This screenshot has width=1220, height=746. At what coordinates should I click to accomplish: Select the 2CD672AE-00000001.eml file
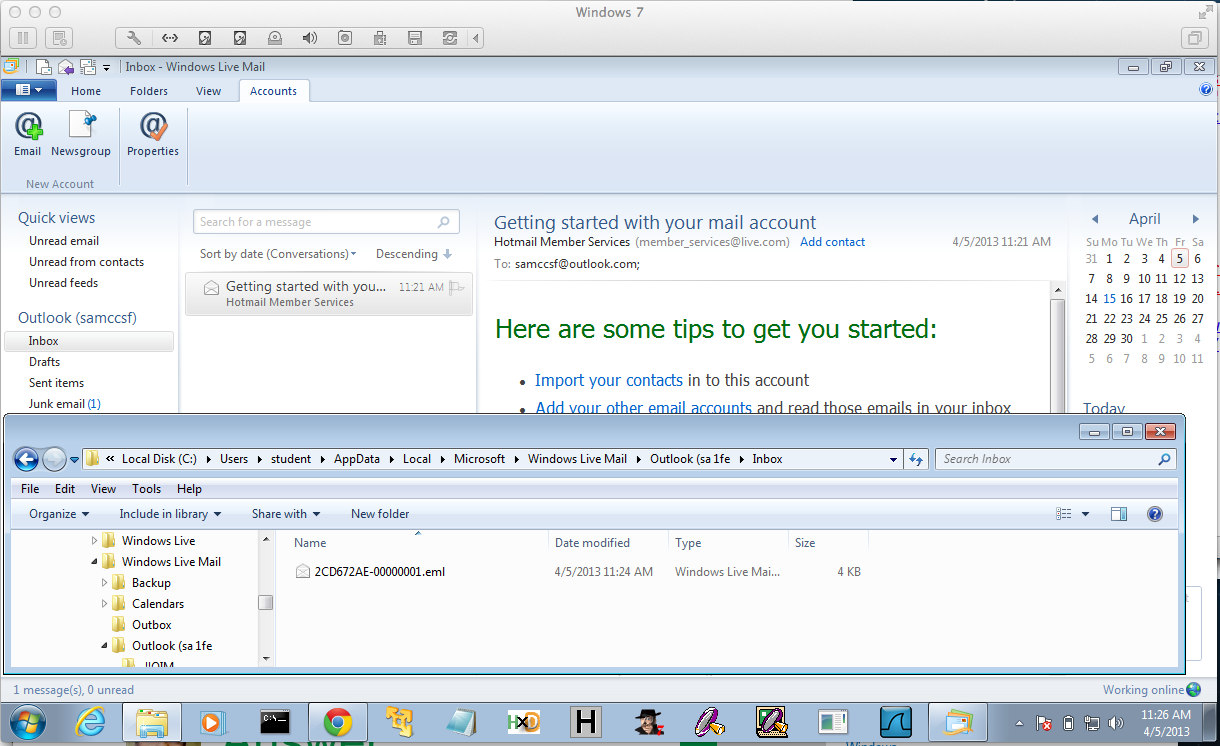tap(379, 572)
